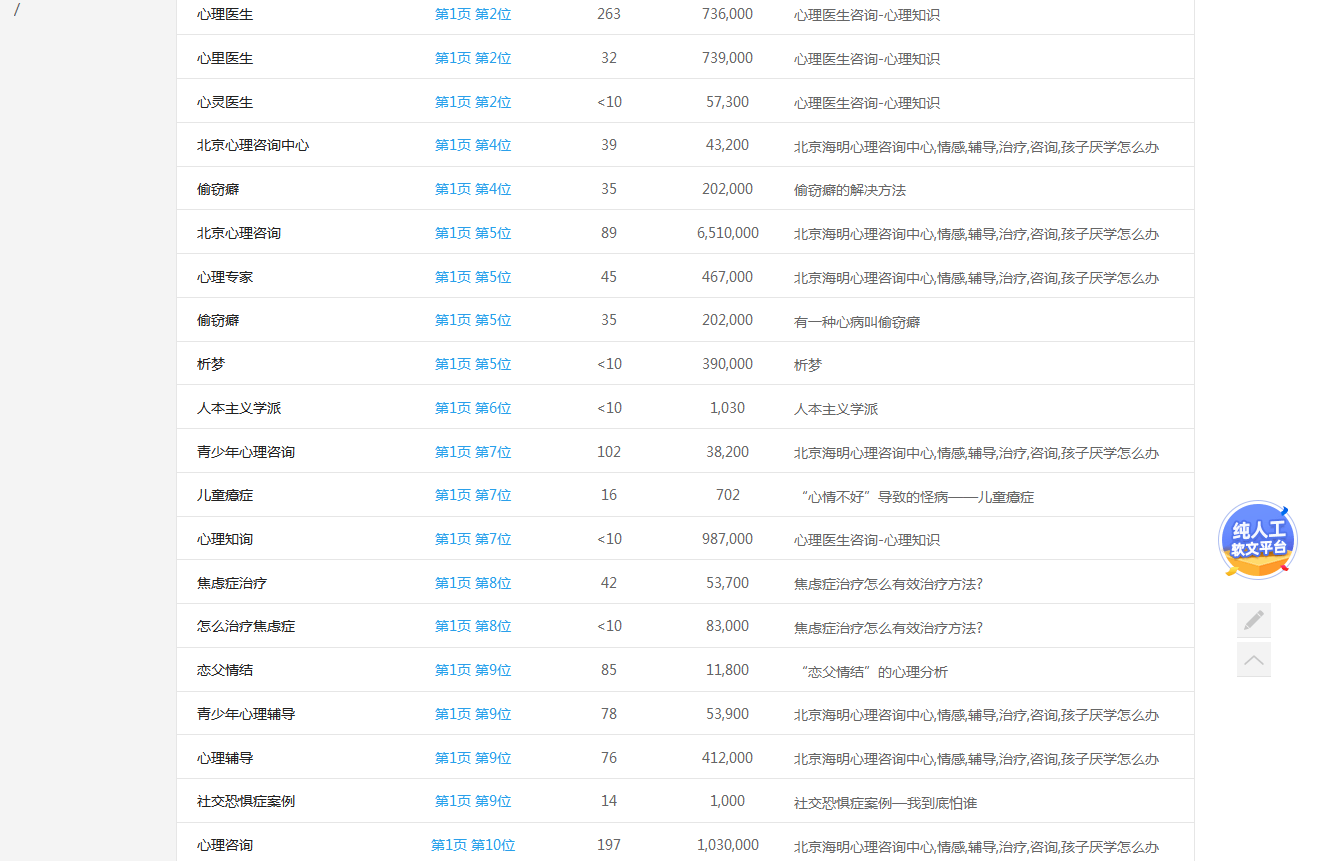Click the back-to-top arrow icon

tap(1254, 660)
